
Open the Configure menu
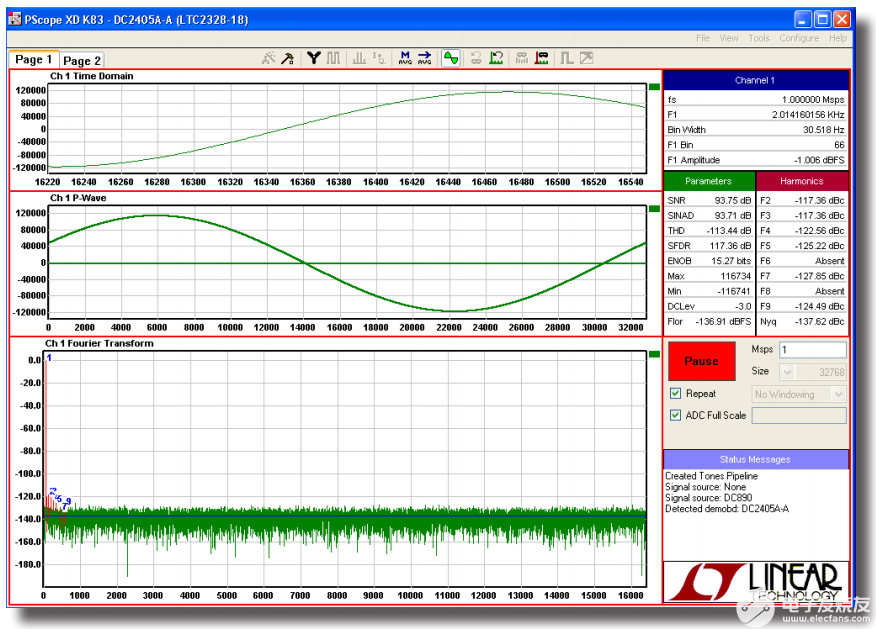[x=798, y=38]
